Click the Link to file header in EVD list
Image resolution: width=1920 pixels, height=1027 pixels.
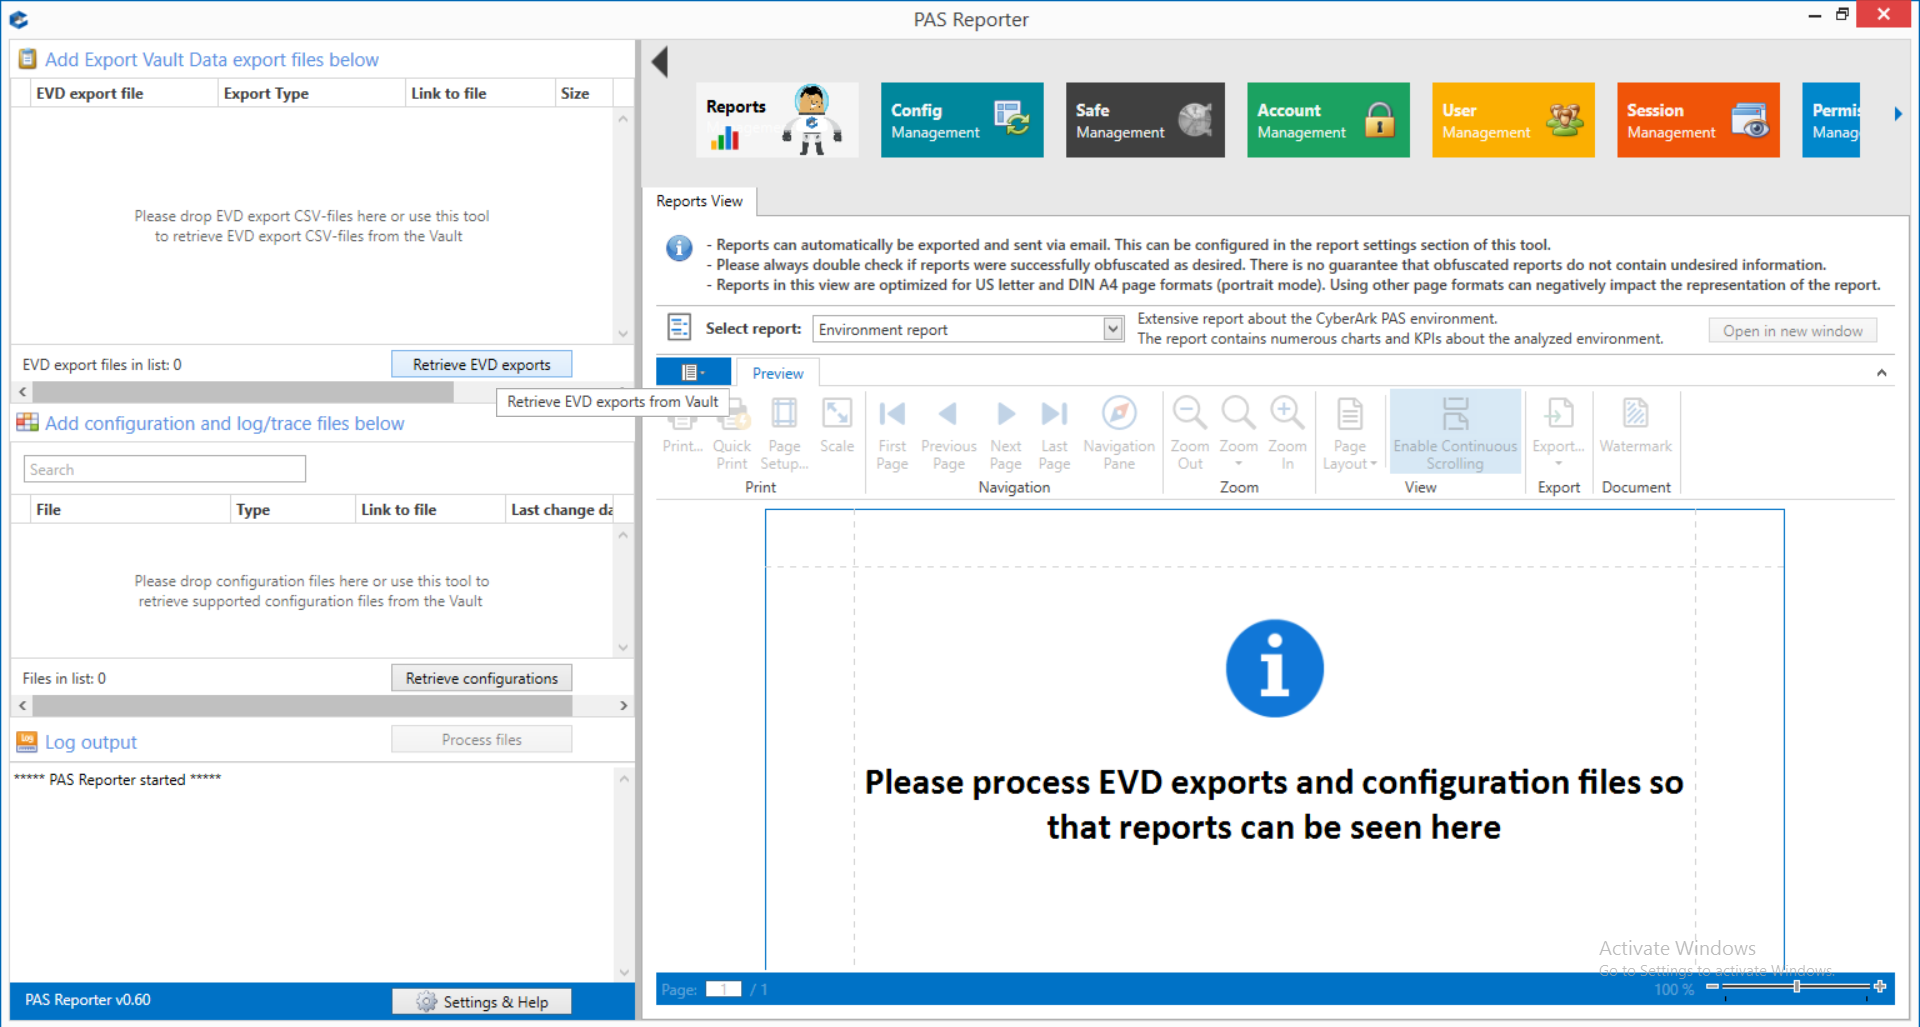tap(479, 93)
